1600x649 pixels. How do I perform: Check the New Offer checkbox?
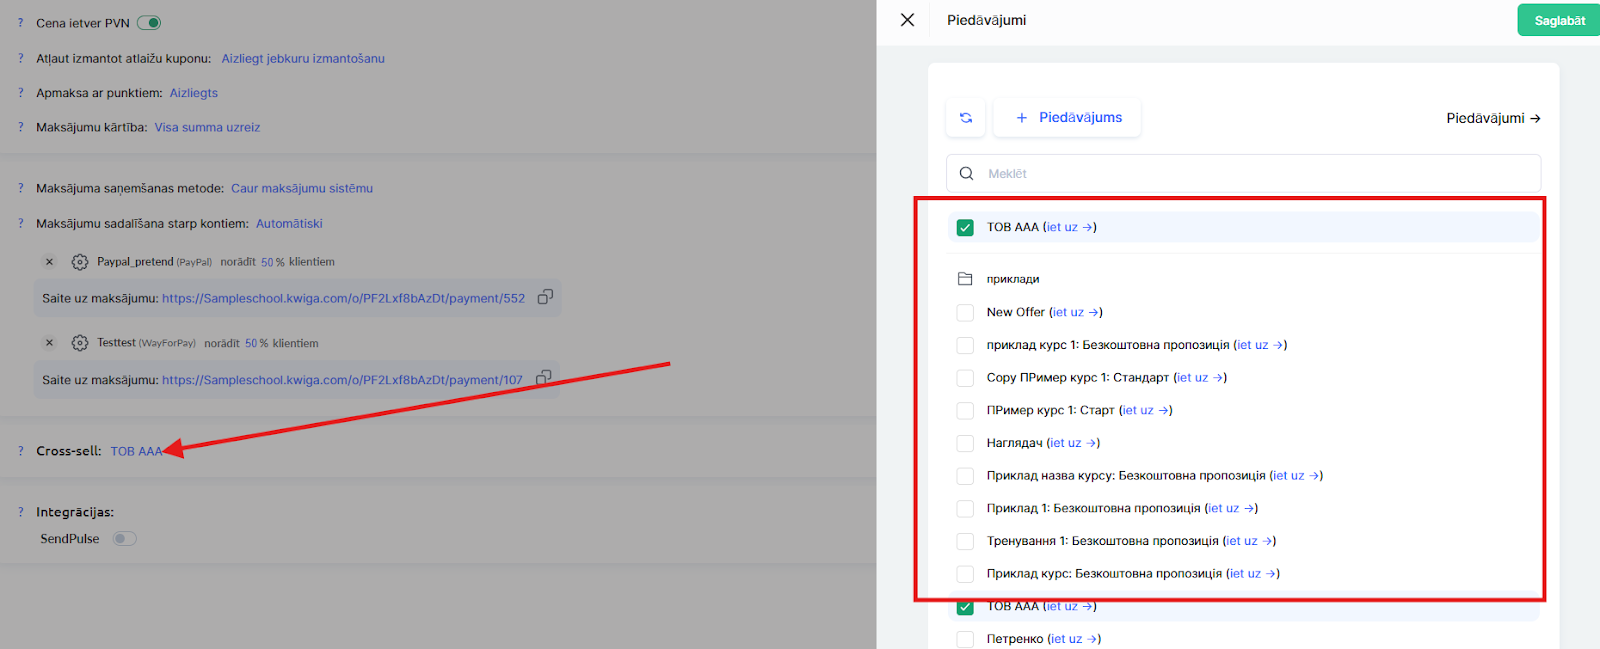click(965, 313)
